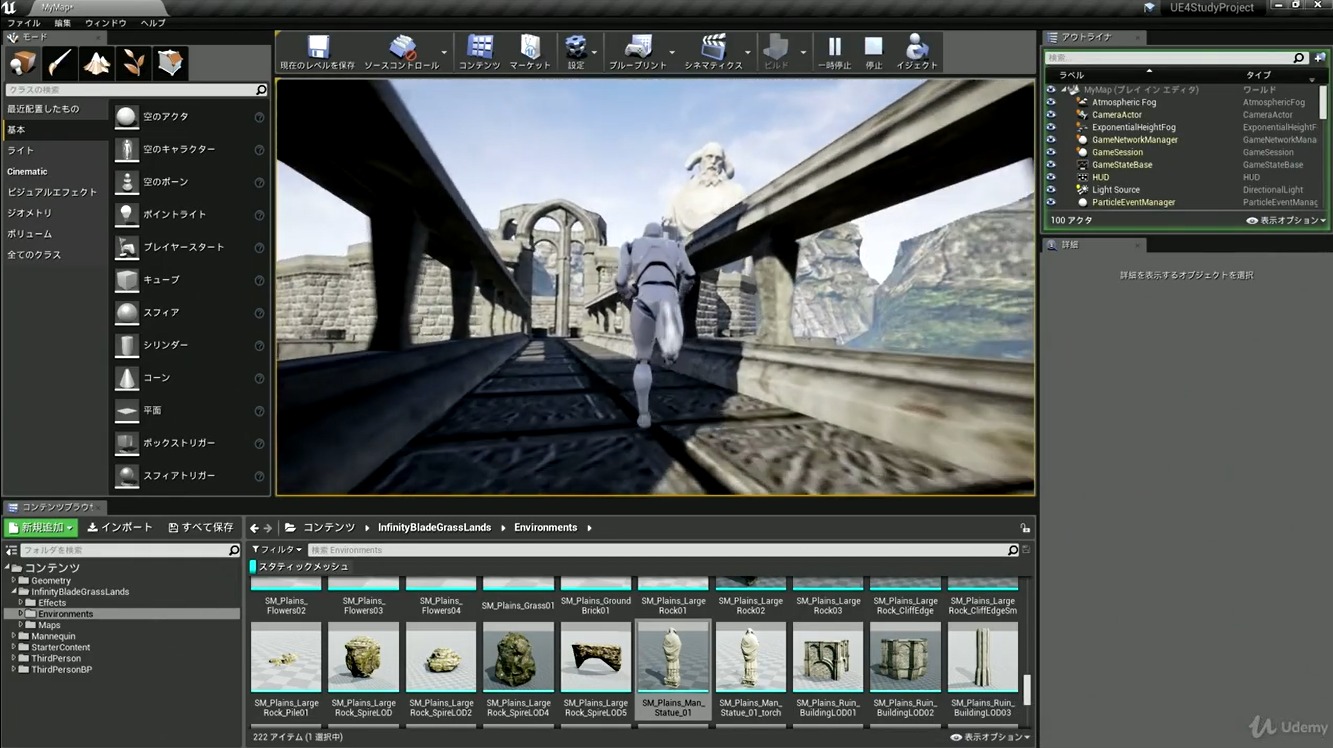Click the save current level toolbar icon
The height and width of the screenshot is (748, 1333).
(317, 48)
